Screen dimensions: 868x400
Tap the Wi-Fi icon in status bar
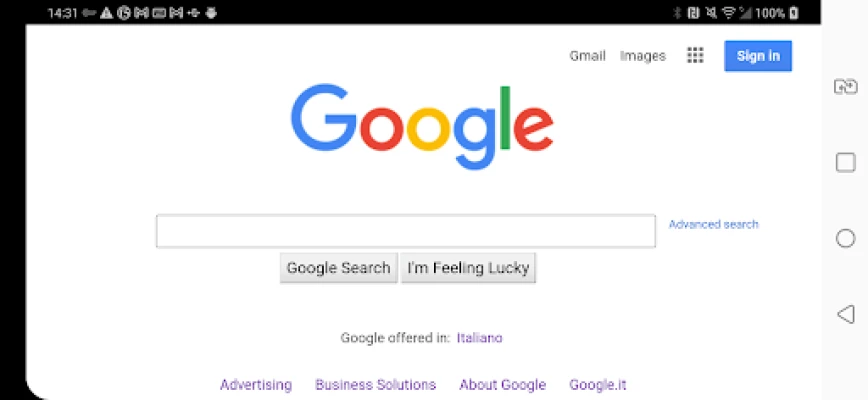click(x=728, y=13)
